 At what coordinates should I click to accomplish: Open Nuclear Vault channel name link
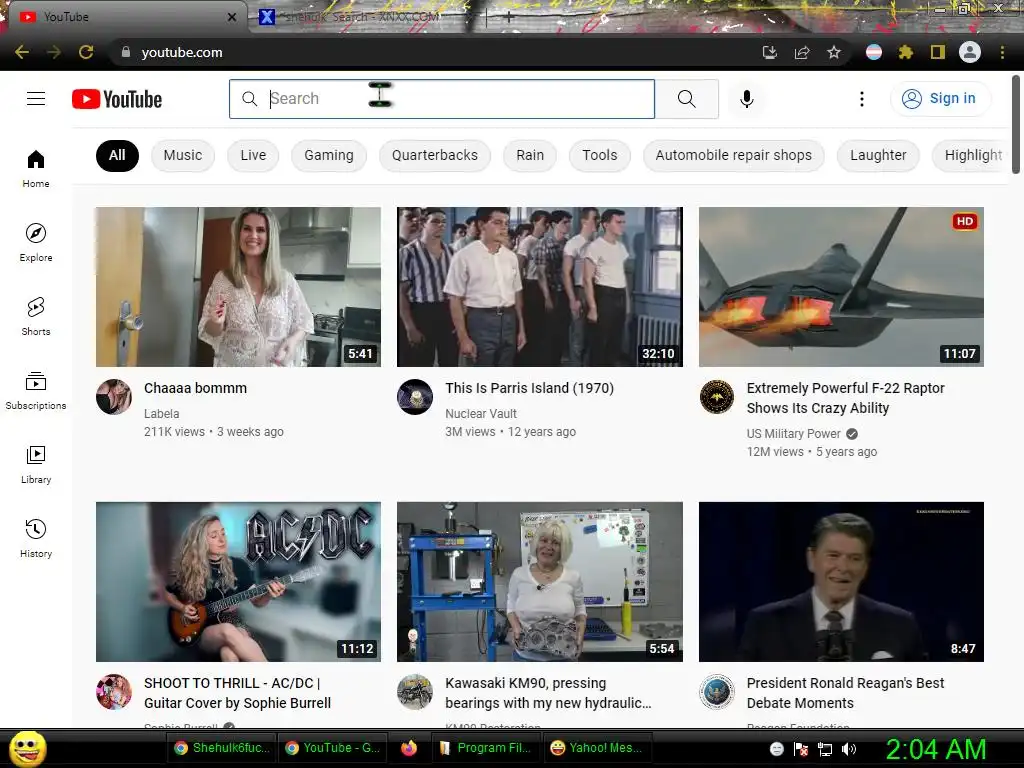tap(481, 413)
